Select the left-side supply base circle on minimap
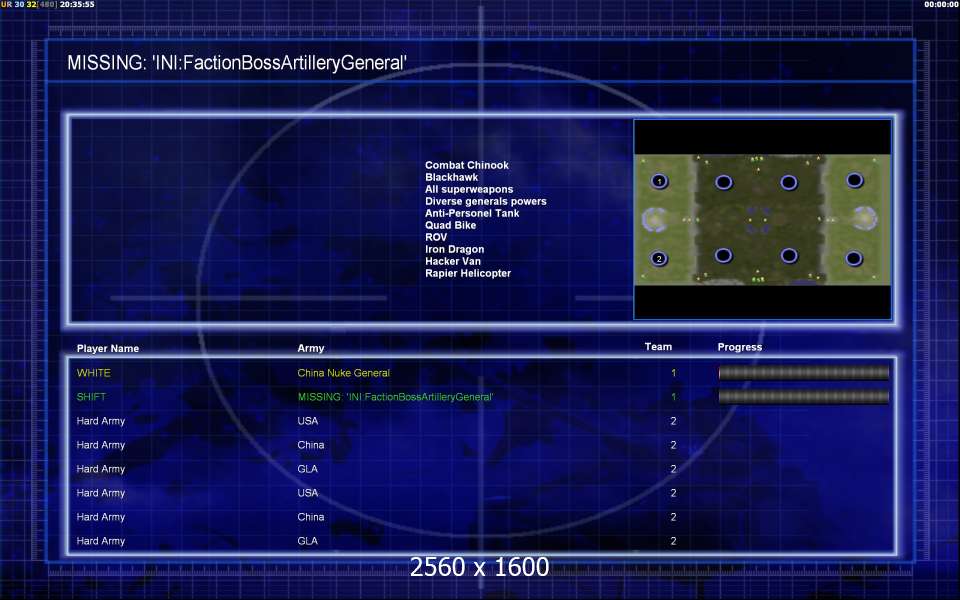This screenshot has width=960, height=600. 654,219
